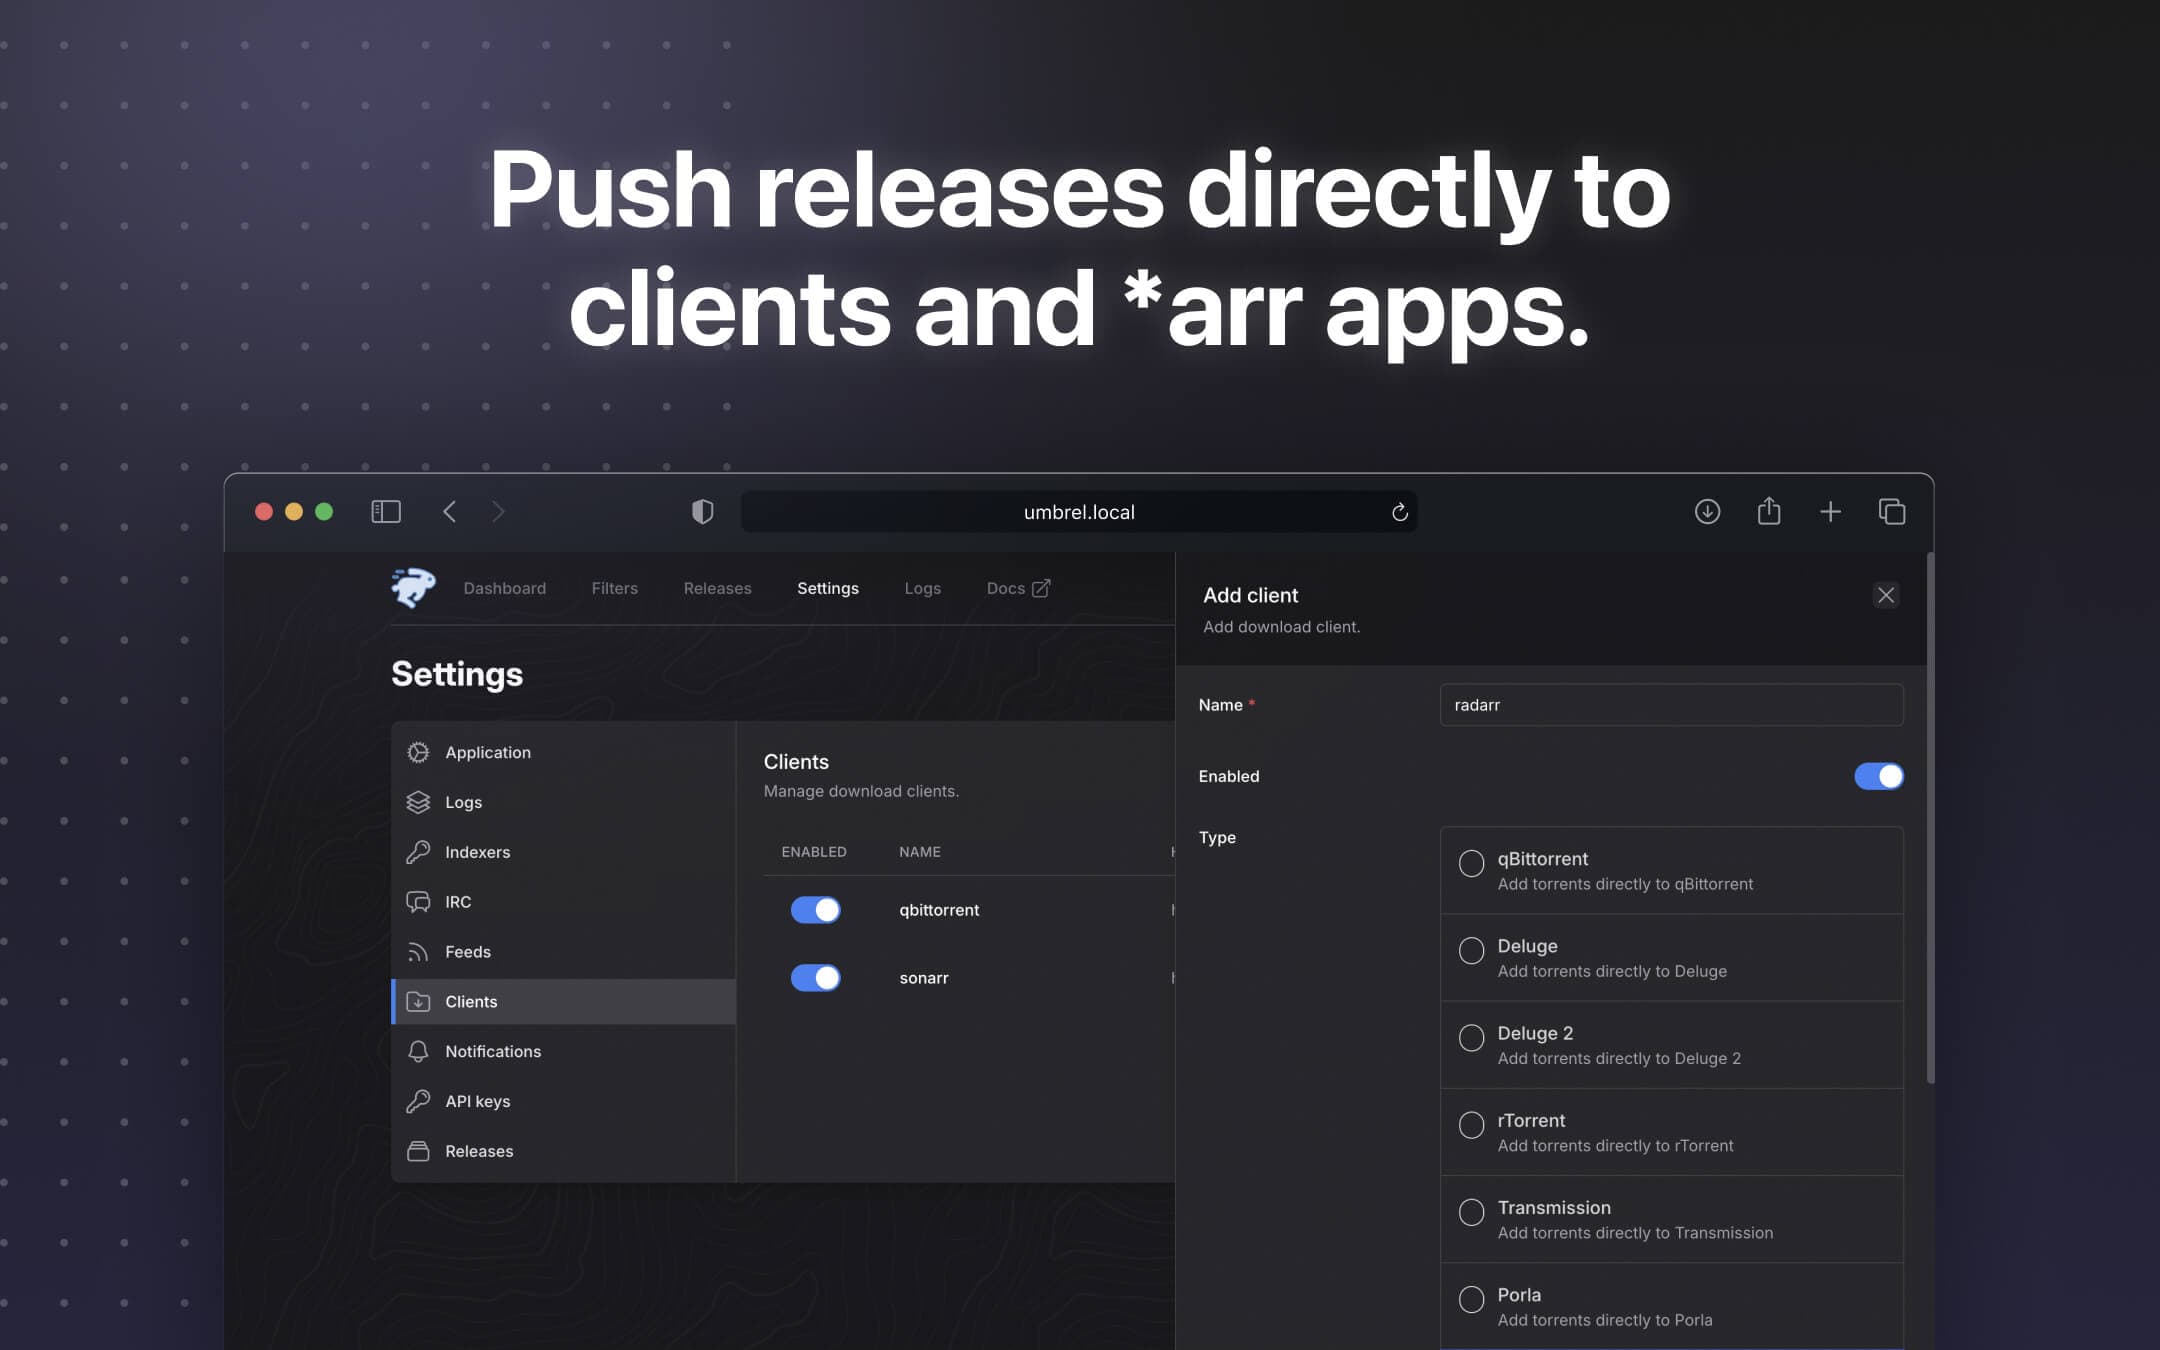Toggle the sonarr client enabled switch
Image resolution: width=2160 pixels, height=1350 pixels.
point(815,978)
